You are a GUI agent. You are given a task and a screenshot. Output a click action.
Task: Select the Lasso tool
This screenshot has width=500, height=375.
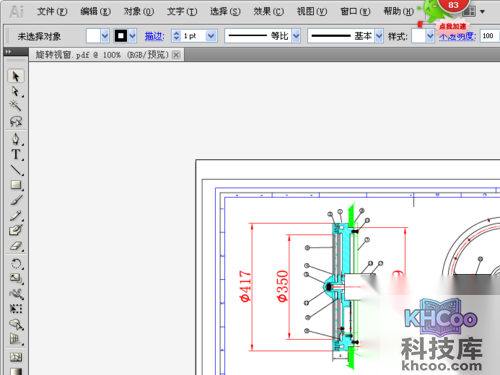click(x=16, y=121)
